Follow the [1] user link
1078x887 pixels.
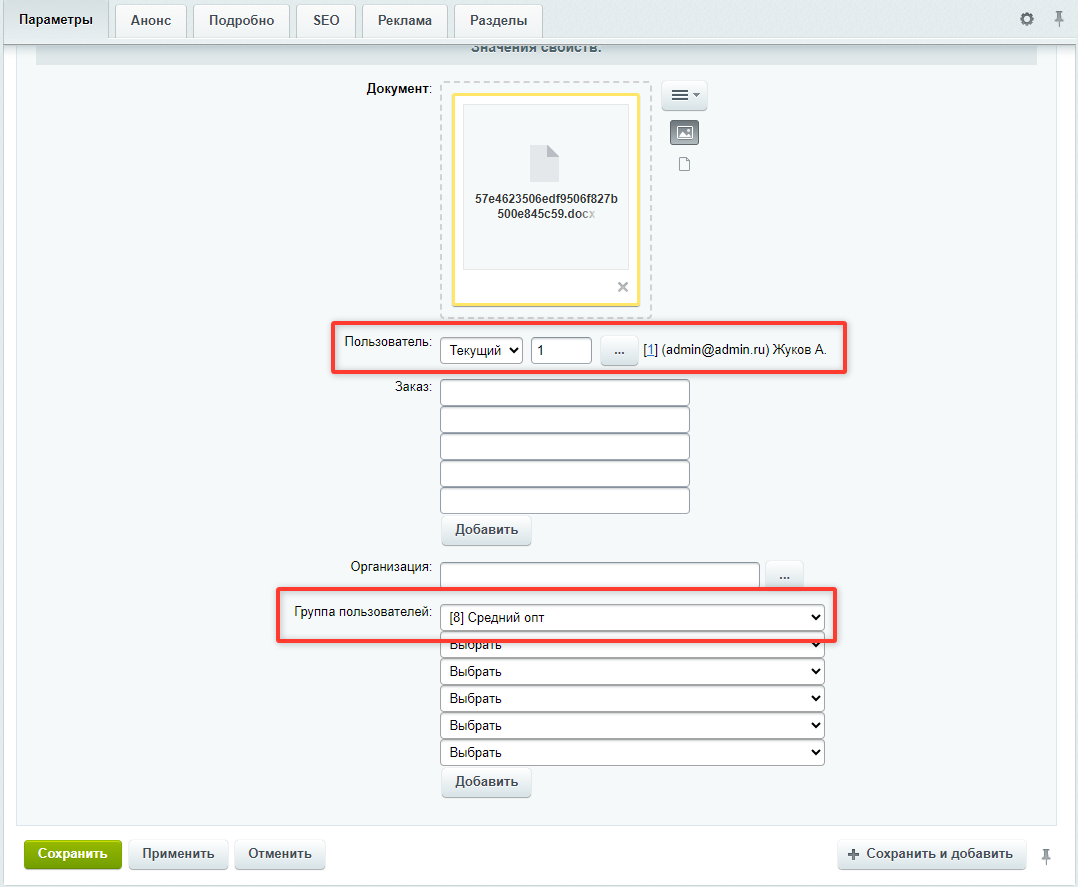click(x=650, y=350)
